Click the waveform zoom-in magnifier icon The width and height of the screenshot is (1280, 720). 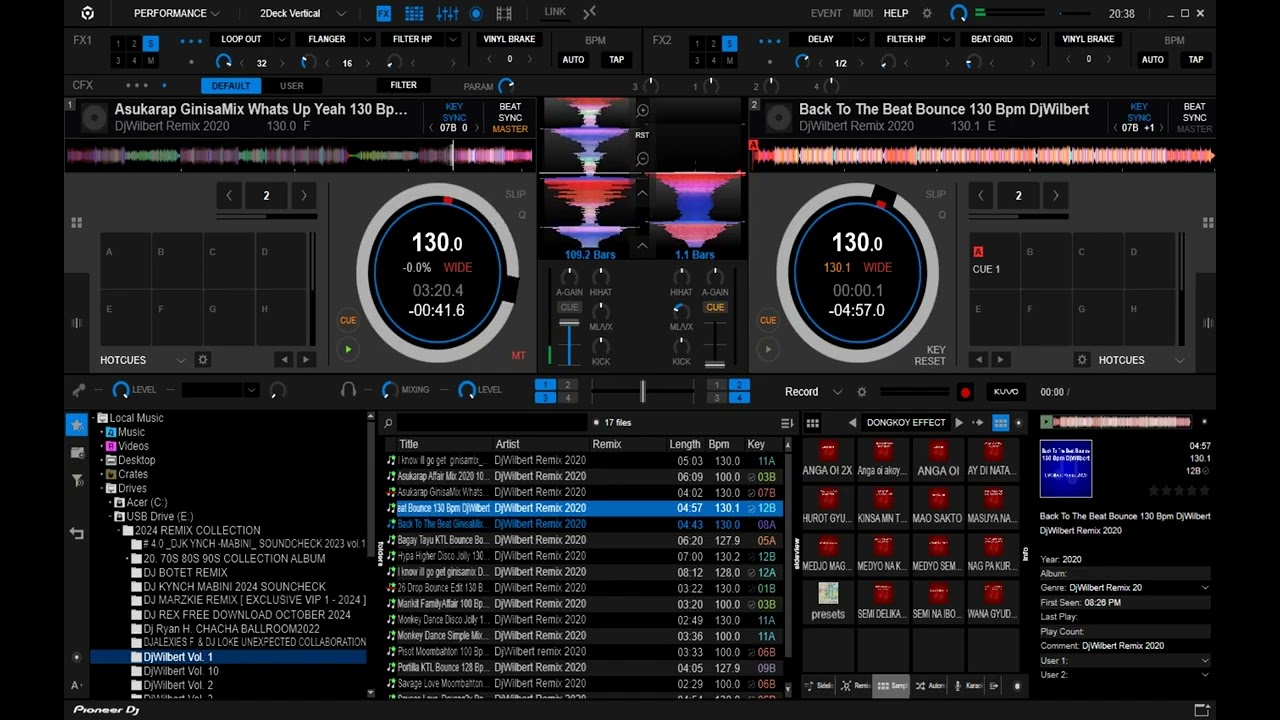[x=643, y=111]
